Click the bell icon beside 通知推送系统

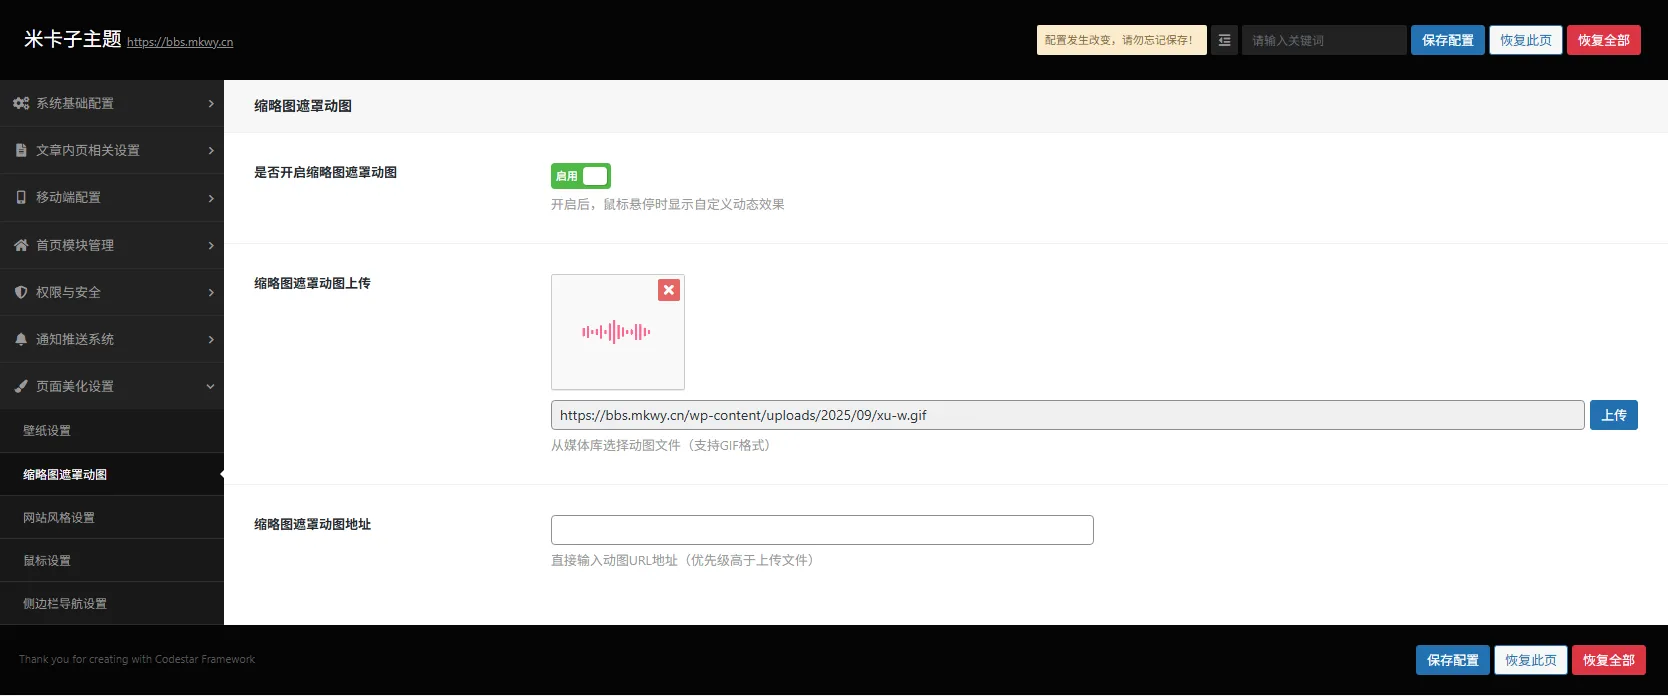click(21, 339)
